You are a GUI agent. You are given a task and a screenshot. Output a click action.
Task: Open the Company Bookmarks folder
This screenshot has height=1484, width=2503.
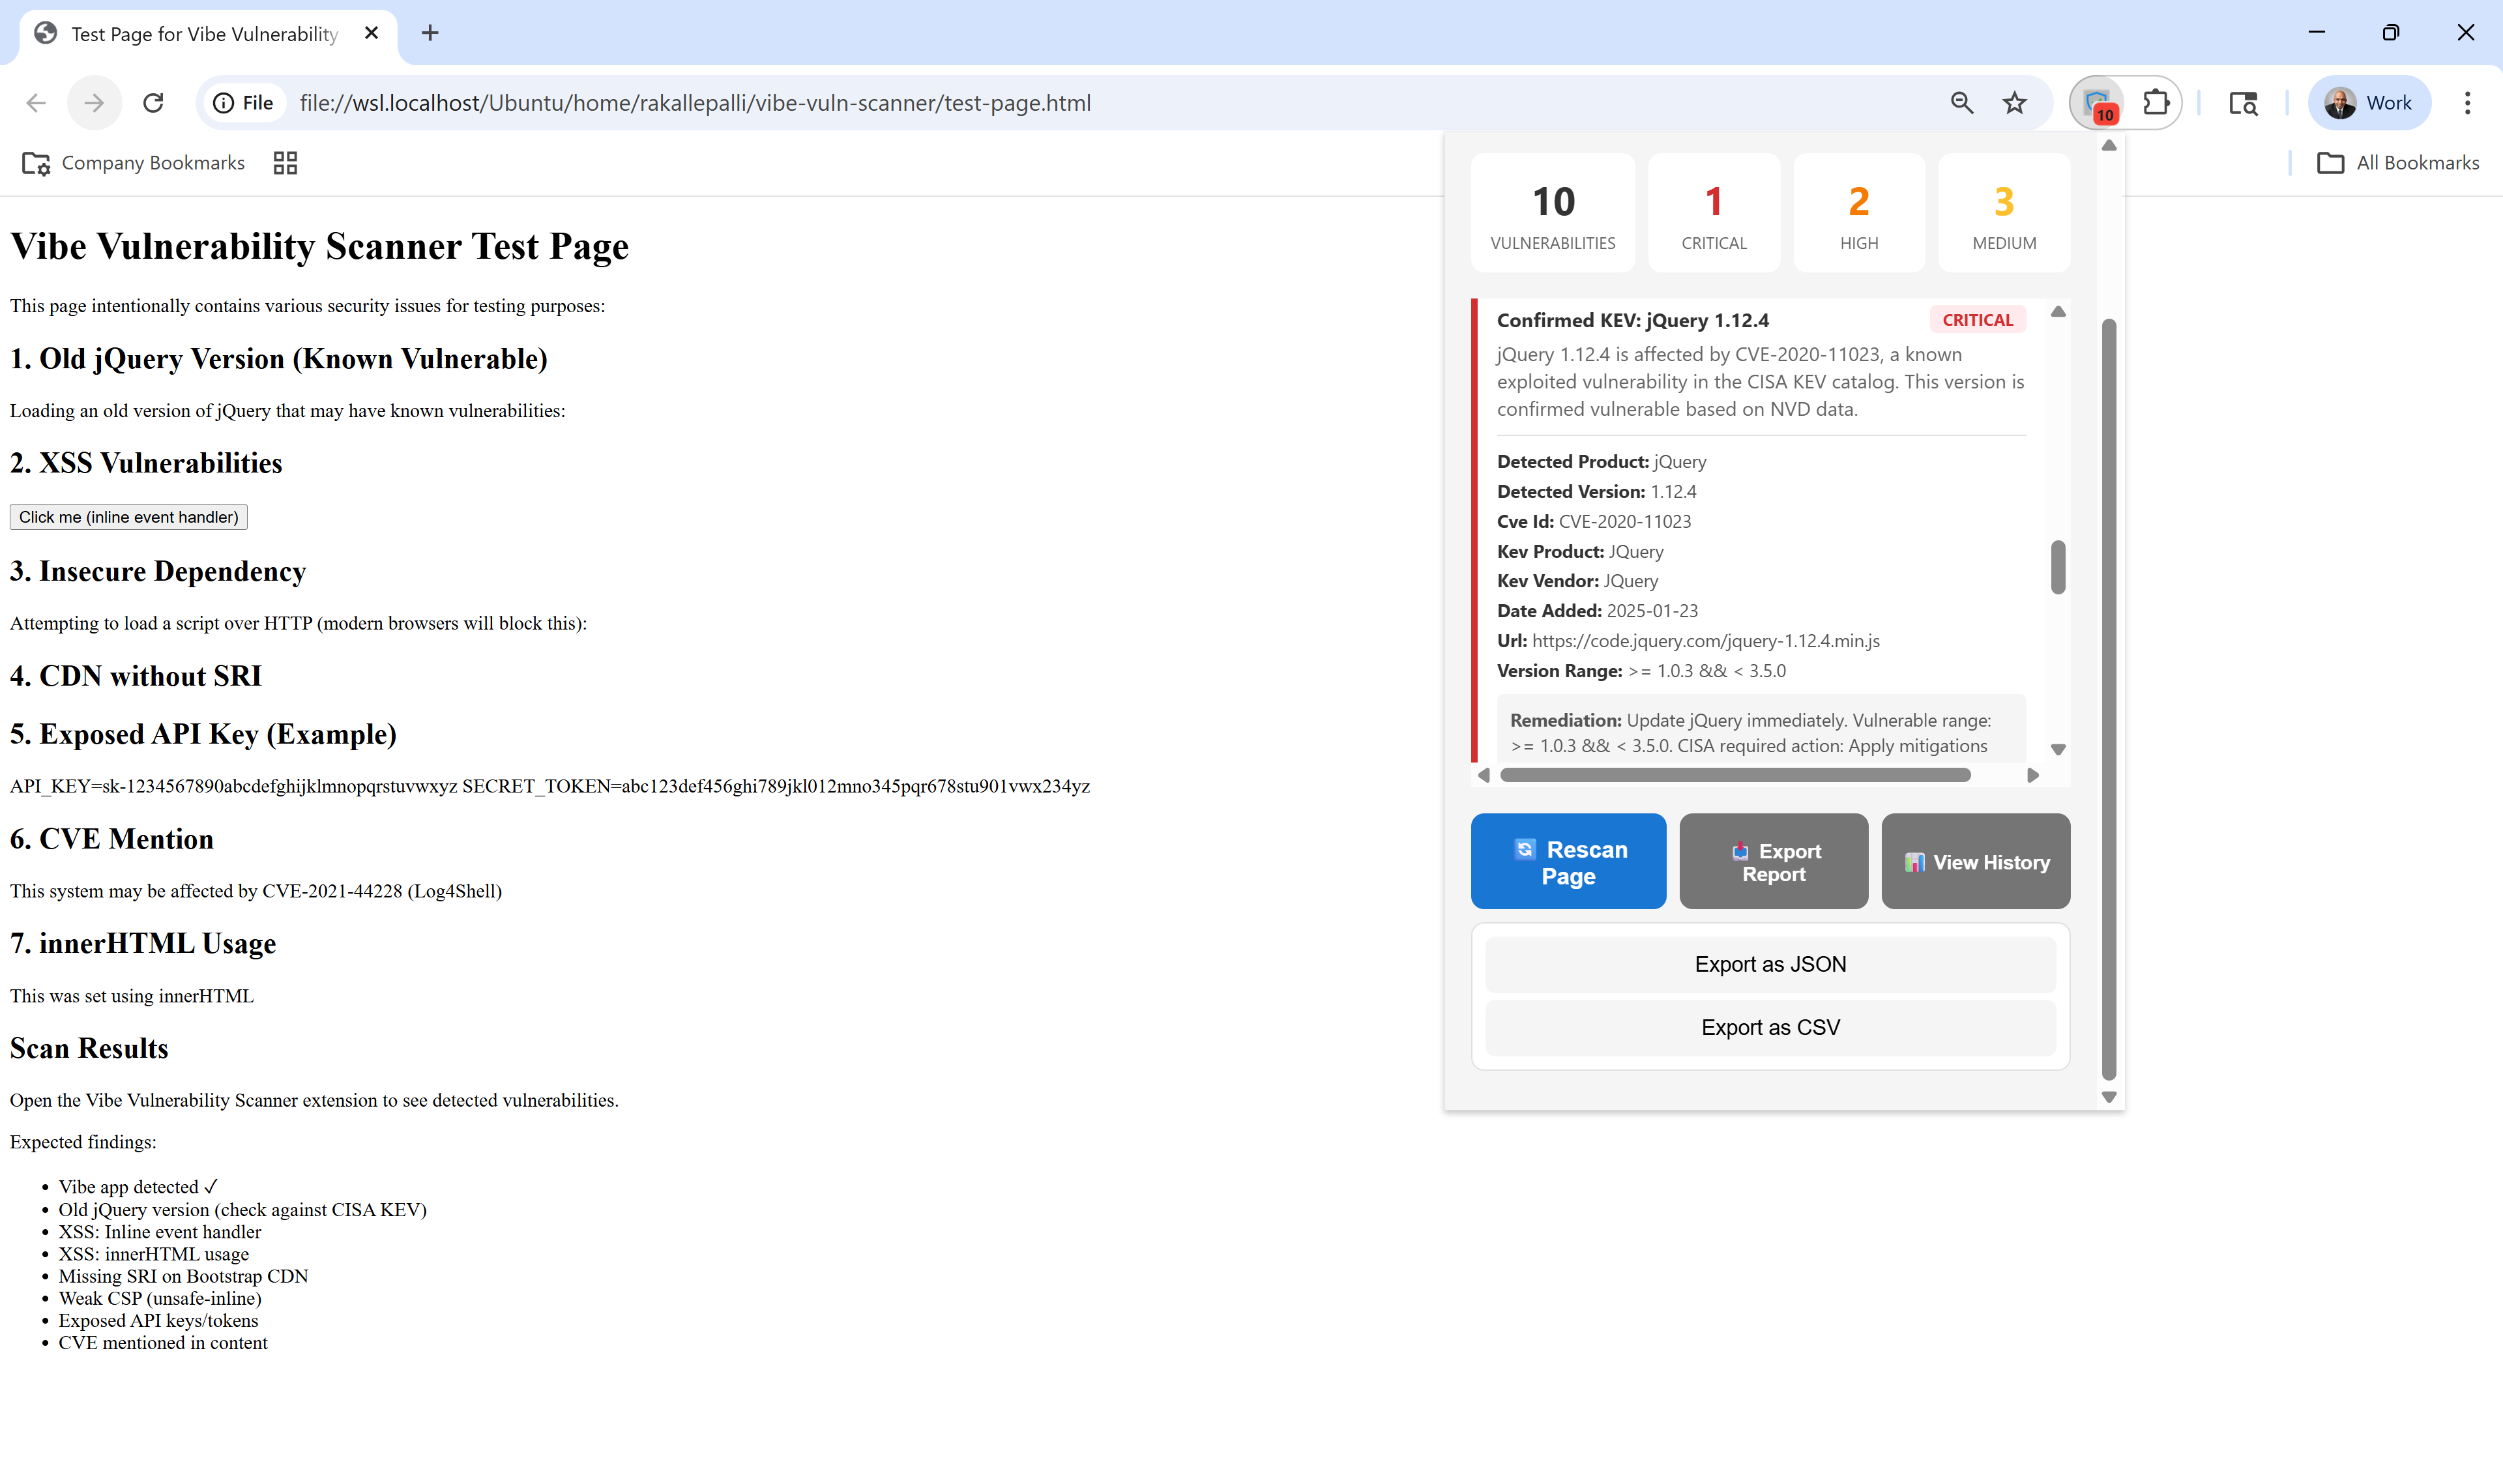(x=134, y=163)
